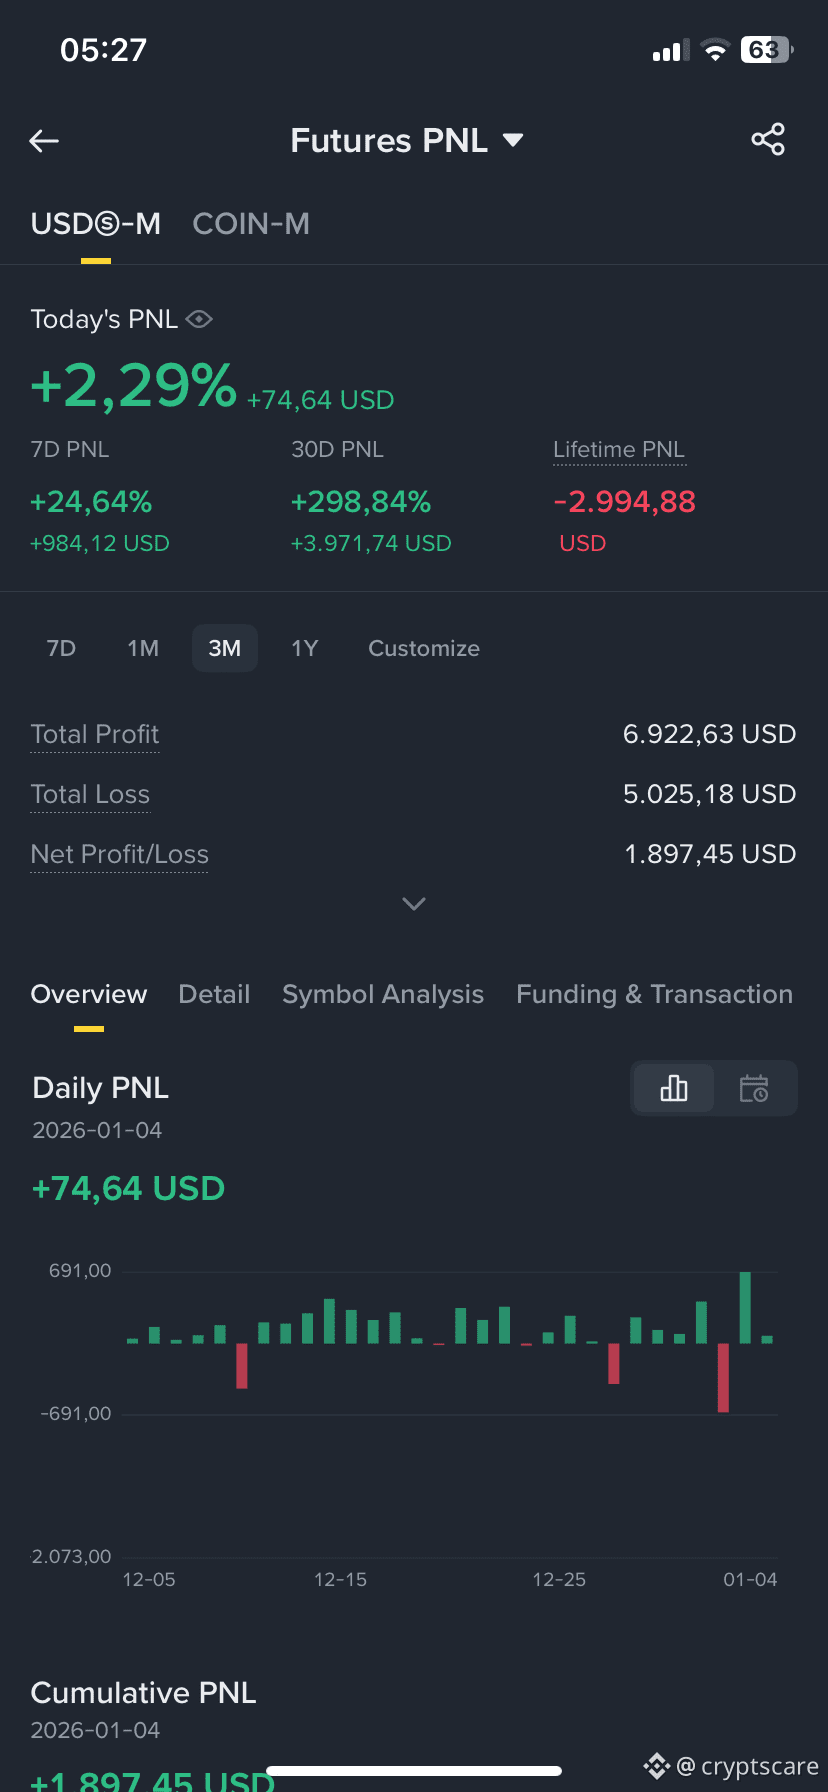Select the 7D time range

pos(61,648)
